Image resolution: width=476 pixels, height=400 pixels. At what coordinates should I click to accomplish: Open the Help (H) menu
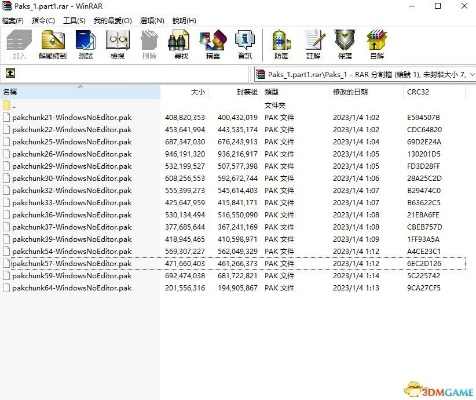tap(184, 21)
